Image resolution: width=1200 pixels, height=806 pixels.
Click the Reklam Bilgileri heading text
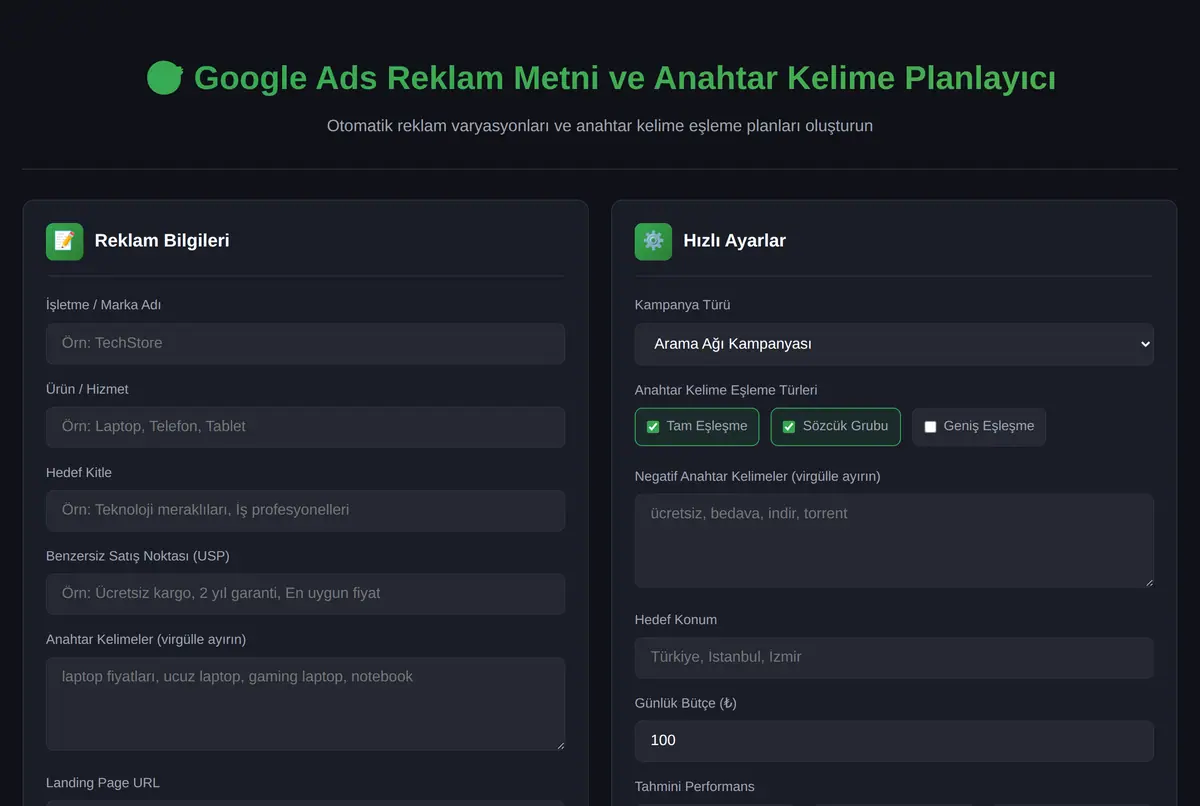(x=162, y=241)
